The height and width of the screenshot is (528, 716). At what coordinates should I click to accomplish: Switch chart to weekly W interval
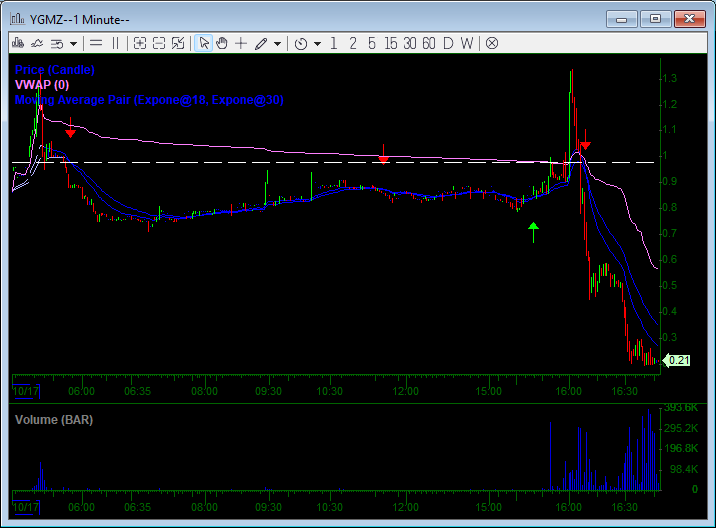point(467,43)
